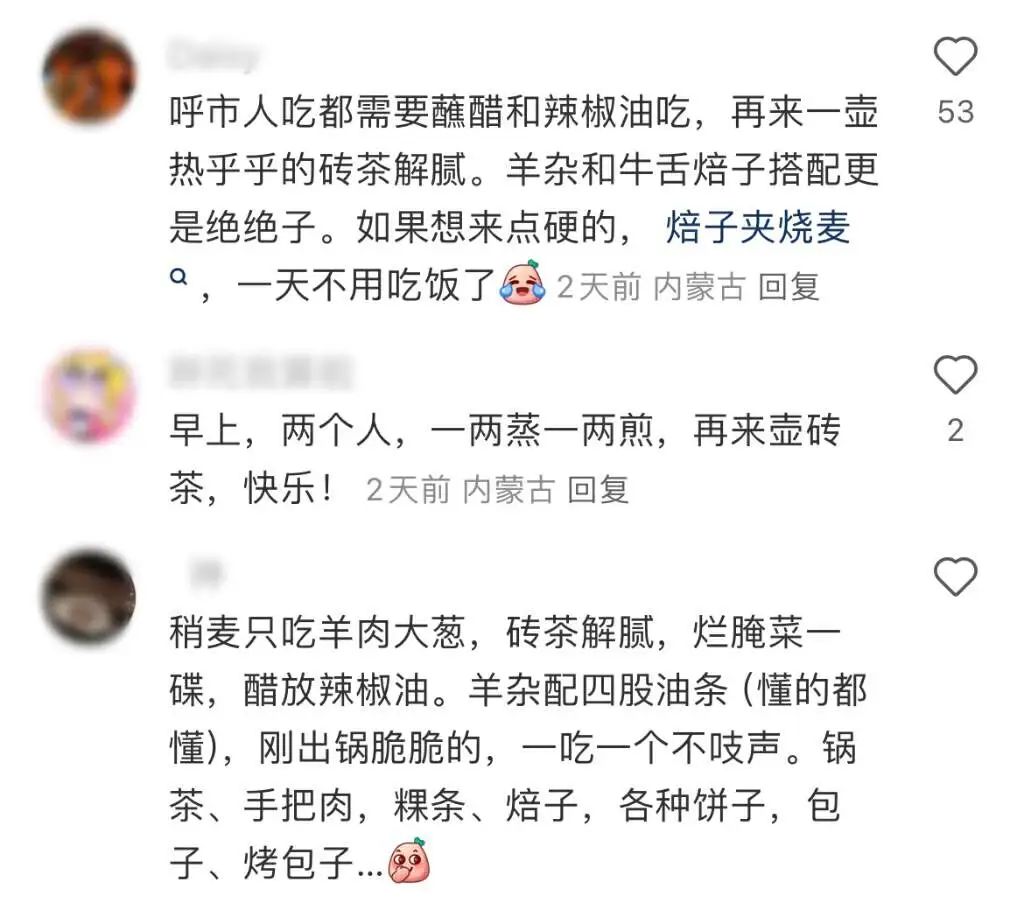
Task: Tap the 2天前 timestamp on the second comment
Action: point(408,489)
